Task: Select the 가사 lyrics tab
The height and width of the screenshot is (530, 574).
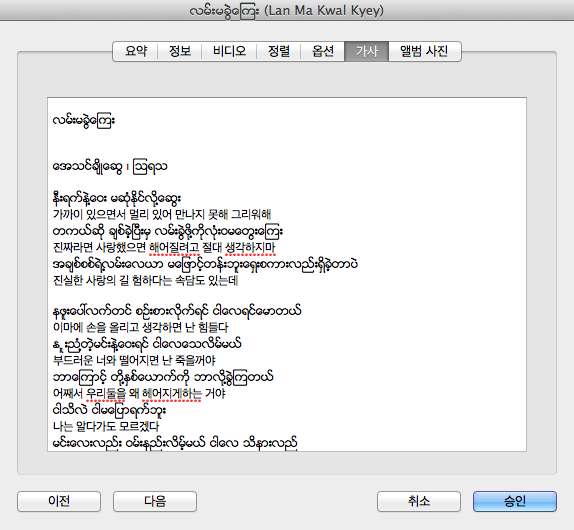Action: click(366, 51)
